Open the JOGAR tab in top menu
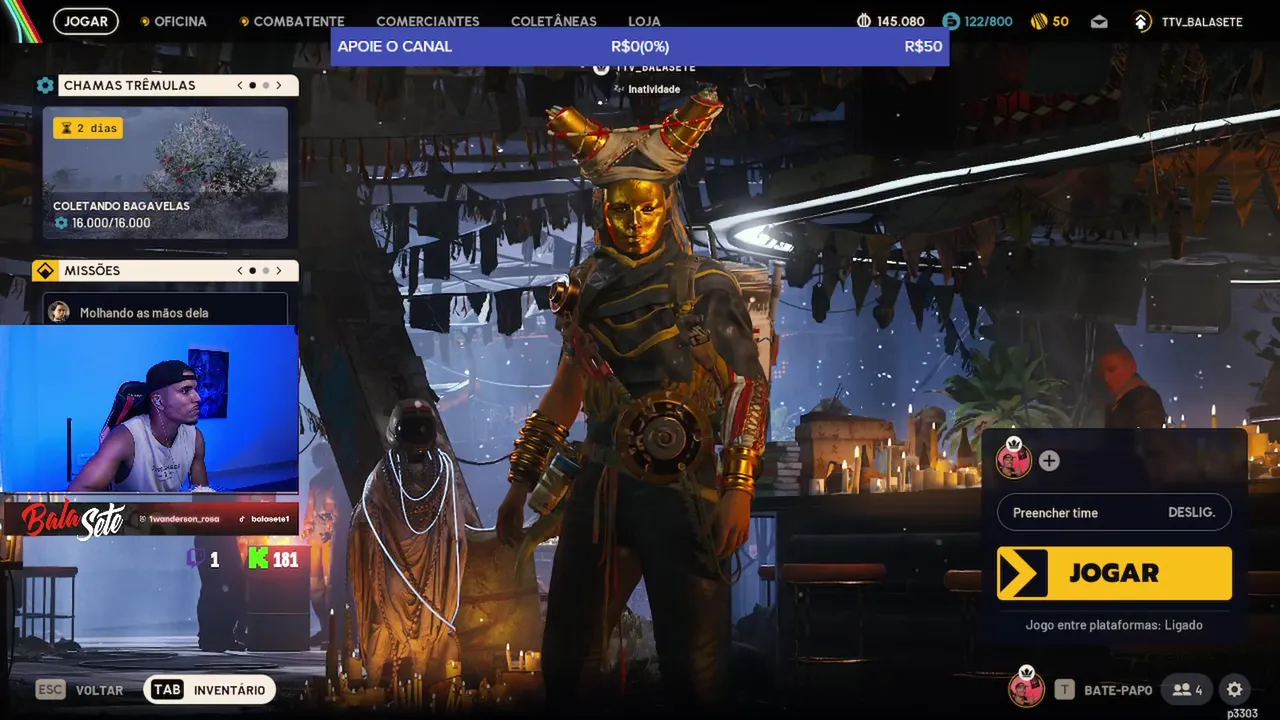The image size is (1280, 720). [x=86, y=21]
